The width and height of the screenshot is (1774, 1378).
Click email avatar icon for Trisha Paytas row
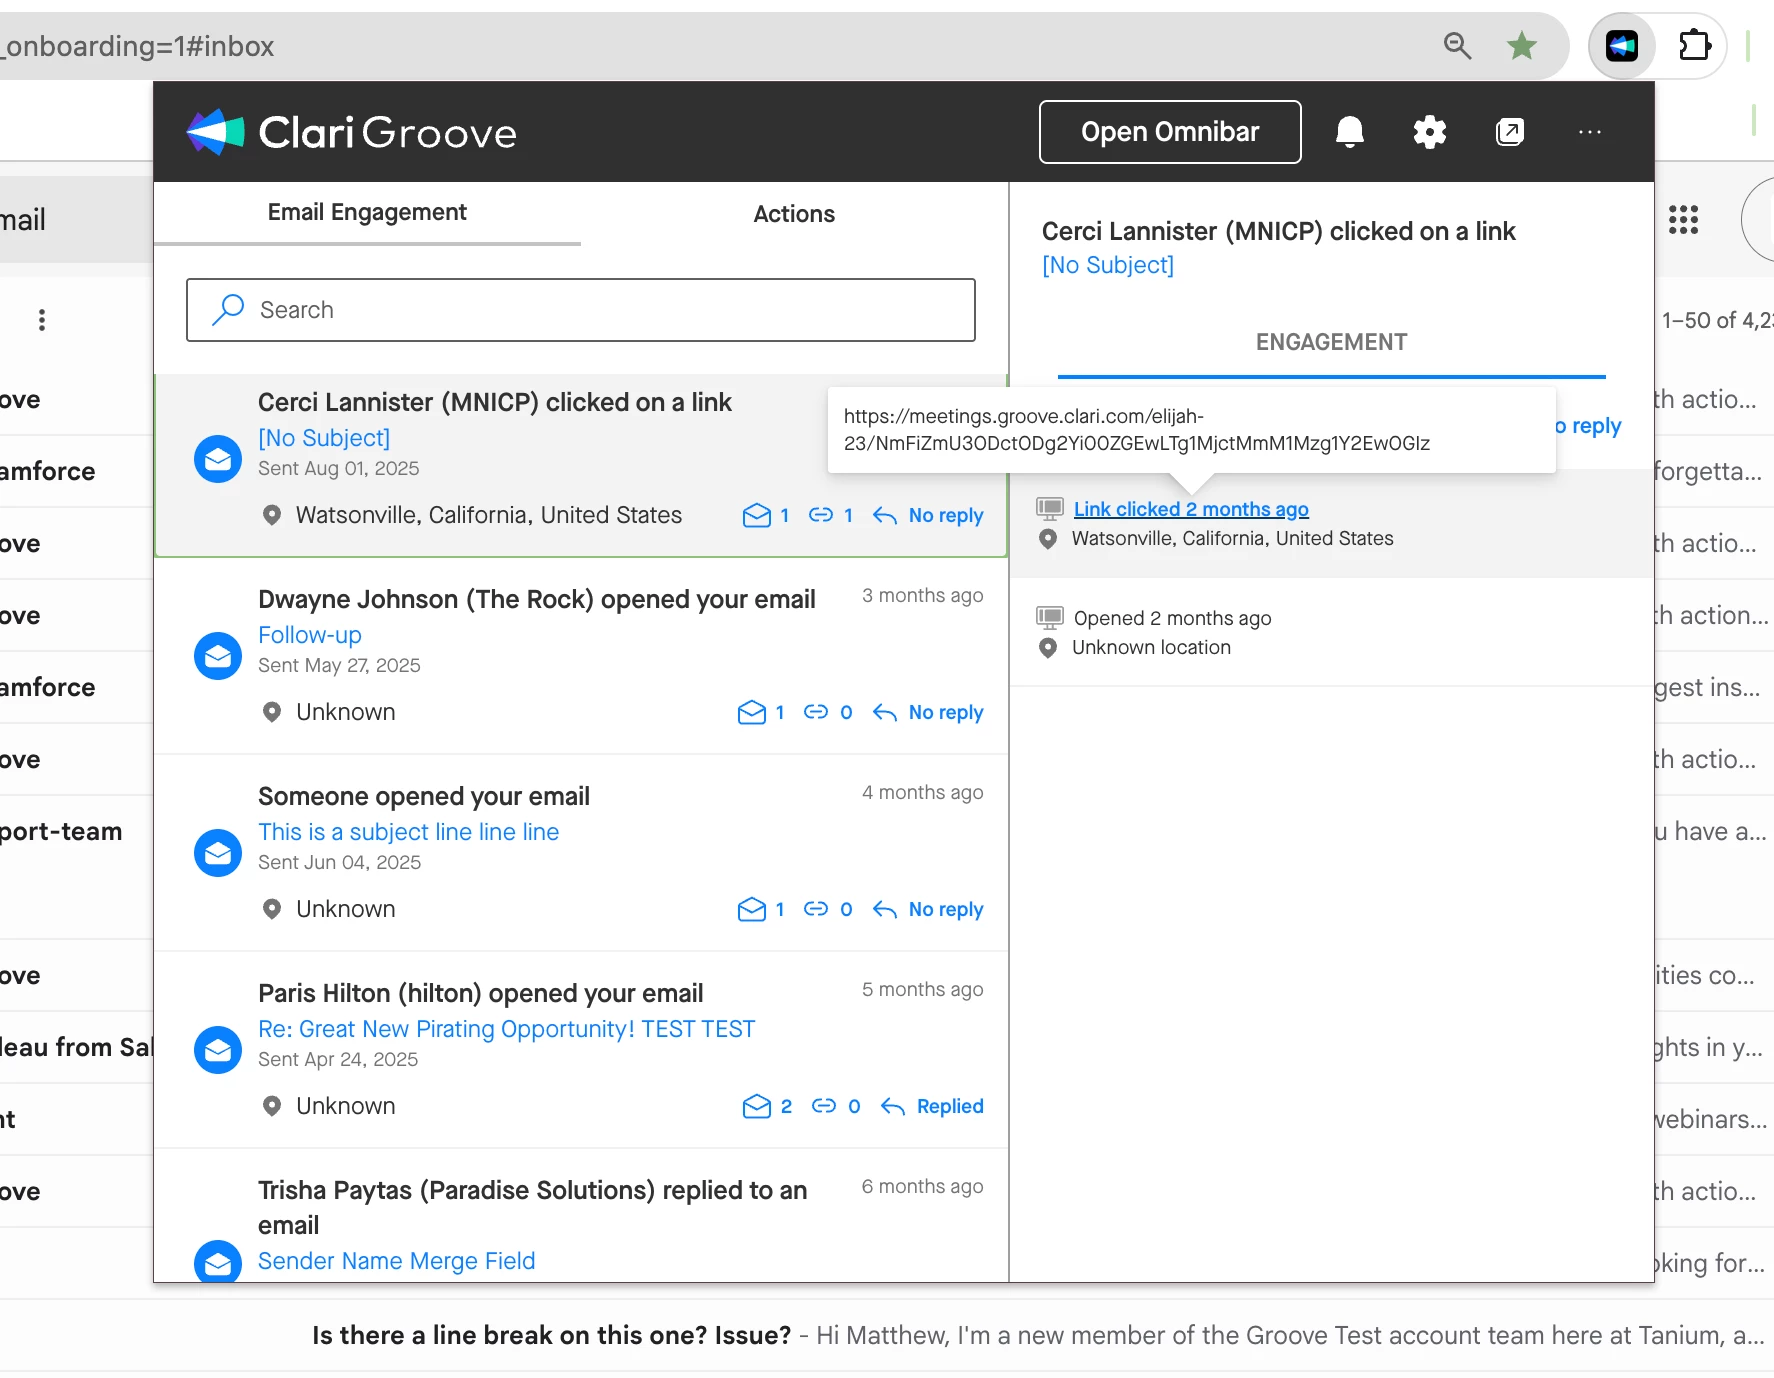[x=218, y=1262]
